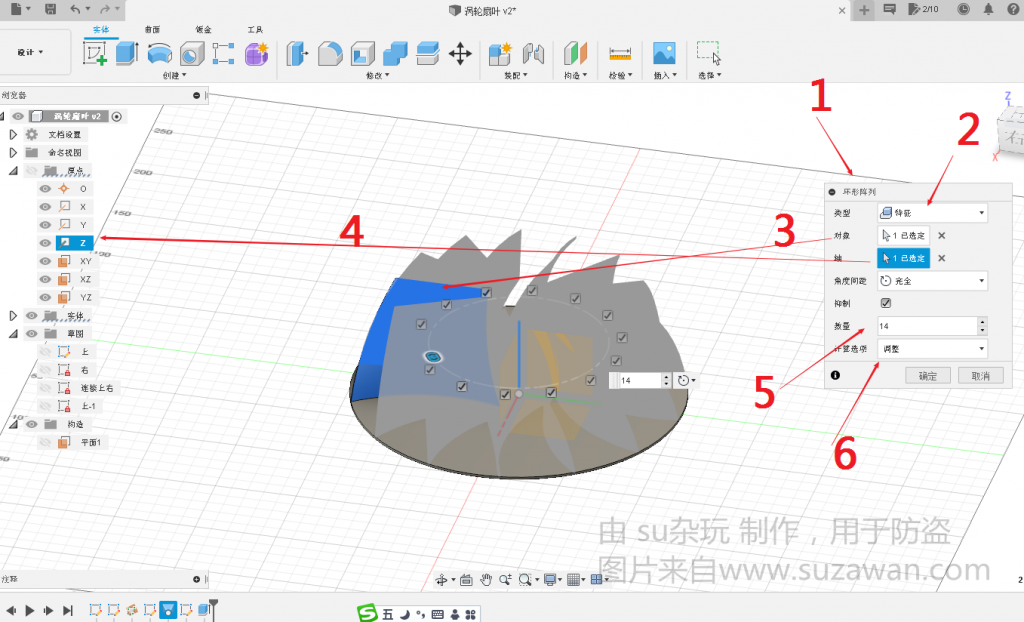This screenshot has height=622, width=1024.
Task: Expand the 文档设置 tree node
Action: tap(12, 135)
